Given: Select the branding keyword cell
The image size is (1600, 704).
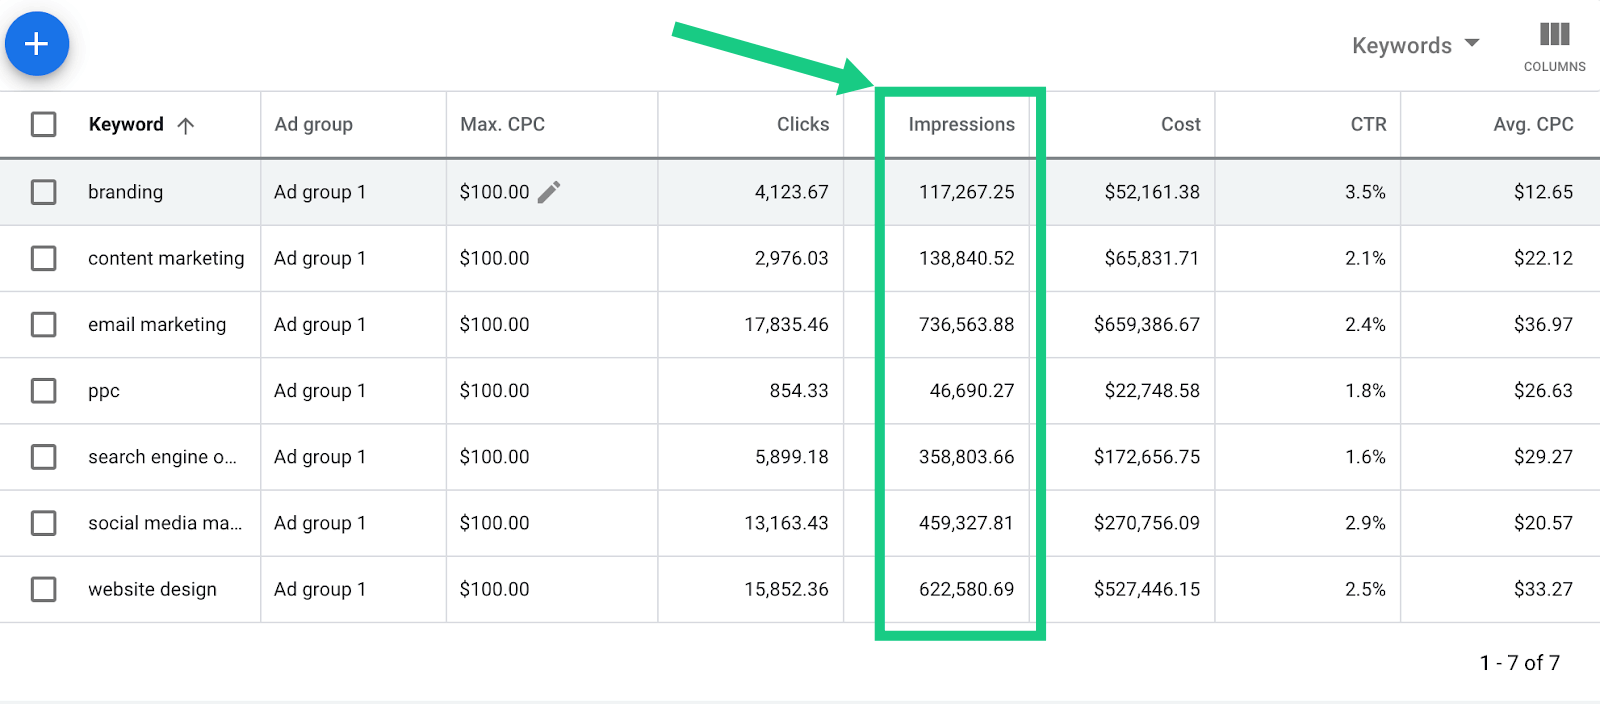Looking at the screenshot, I should [x=125, y=192].
